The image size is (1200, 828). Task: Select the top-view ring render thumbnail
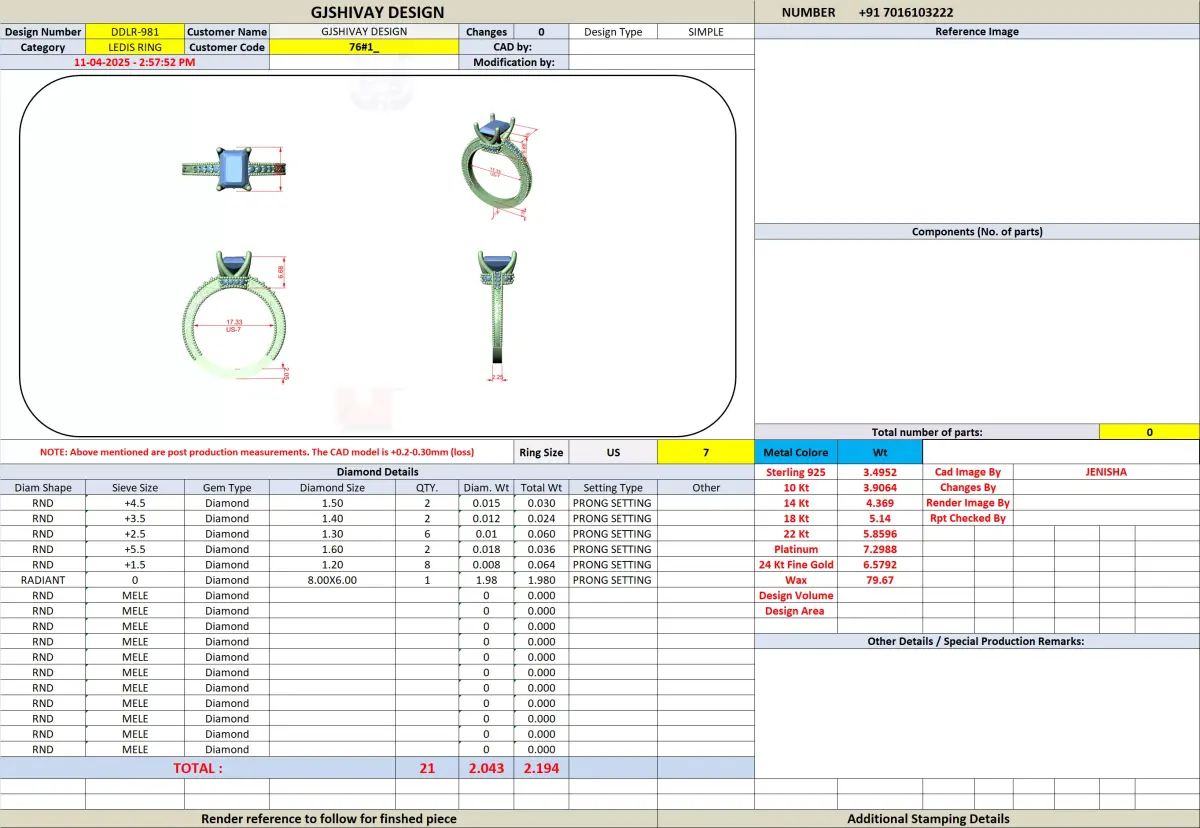(235, 167)
